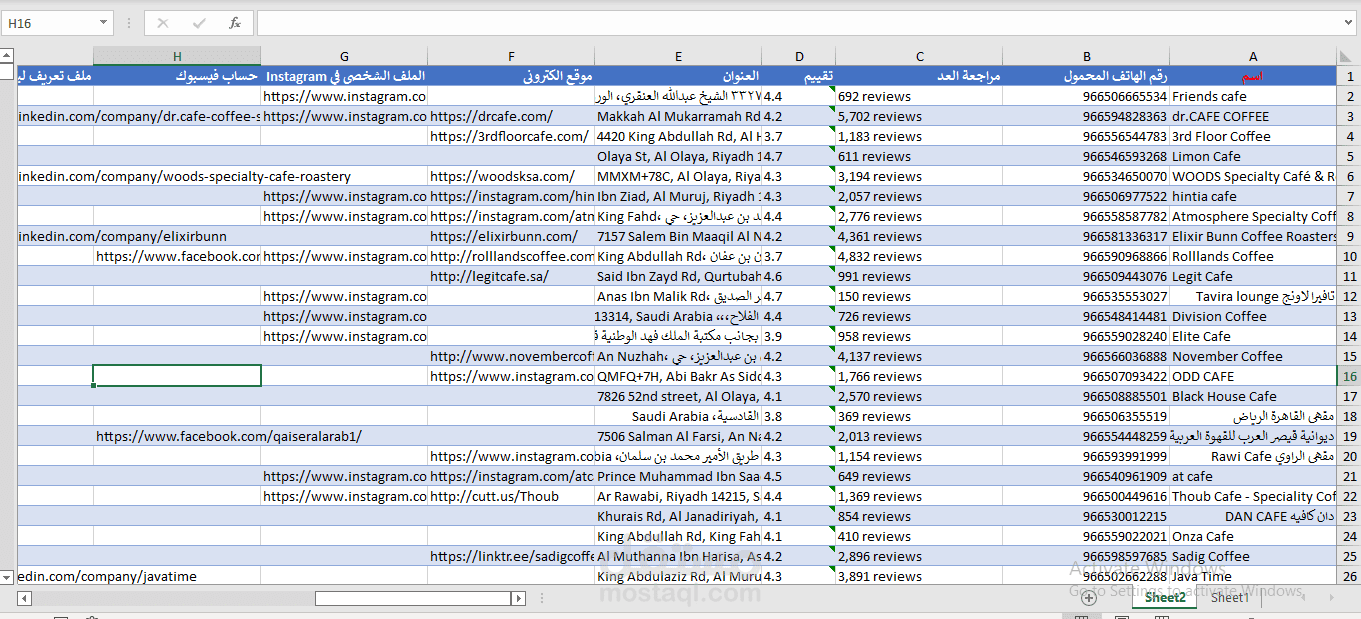
Task: Click the 'November Coffee' cell
Action: pyautogui.click(x=1253, y=356)
